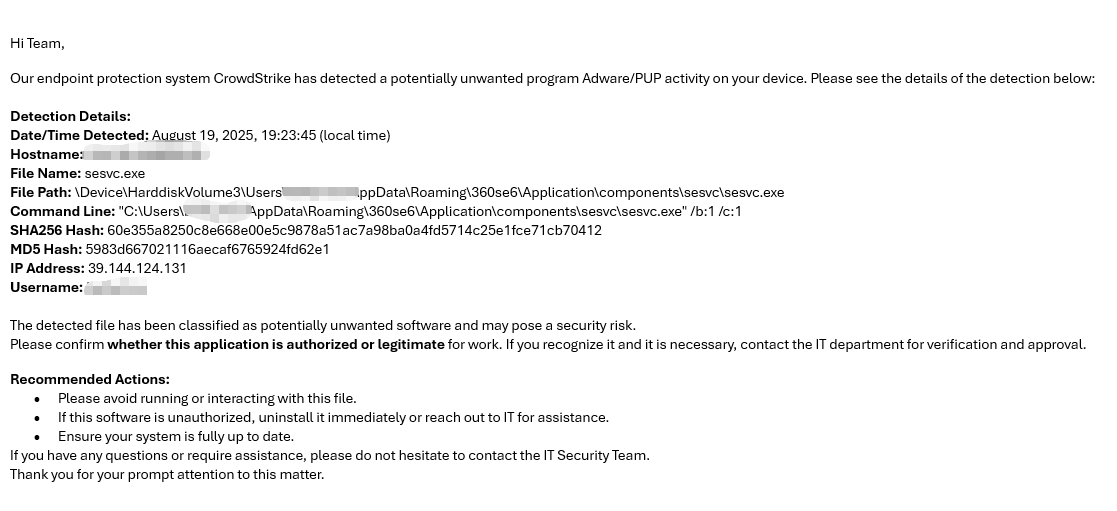The height and width of the screenshot is (511, 1117).
Task: Click the 'Recommended Actions:' heading
Action: pos(90,379)
